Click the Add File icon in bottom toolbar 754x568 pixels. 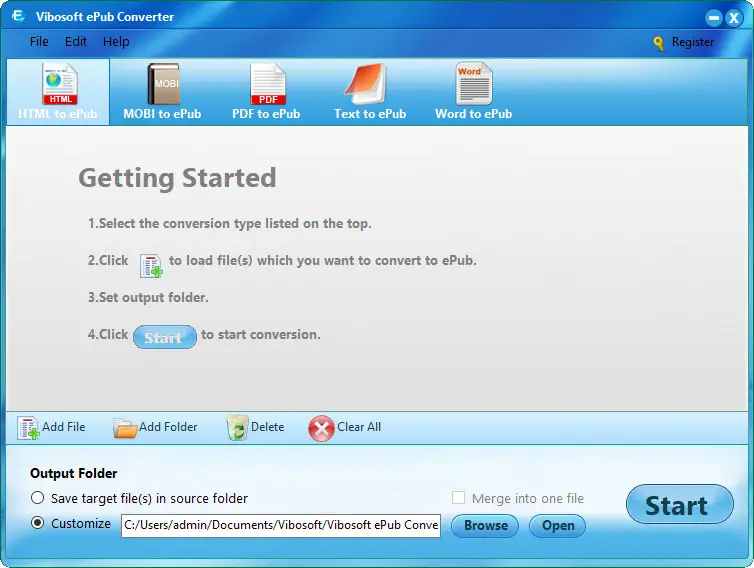click(28, 428)
